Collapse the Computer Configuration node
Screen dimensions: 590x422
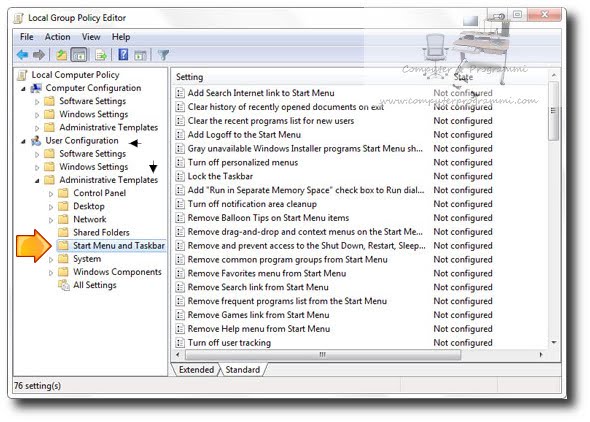23,89
